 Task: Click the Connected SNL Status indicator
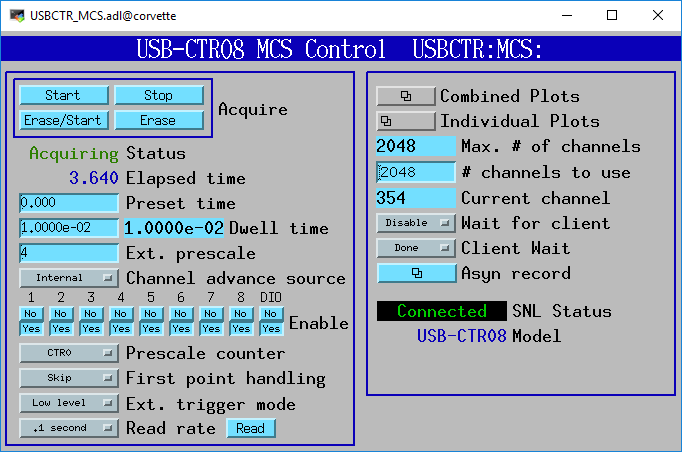coord(441,311)
